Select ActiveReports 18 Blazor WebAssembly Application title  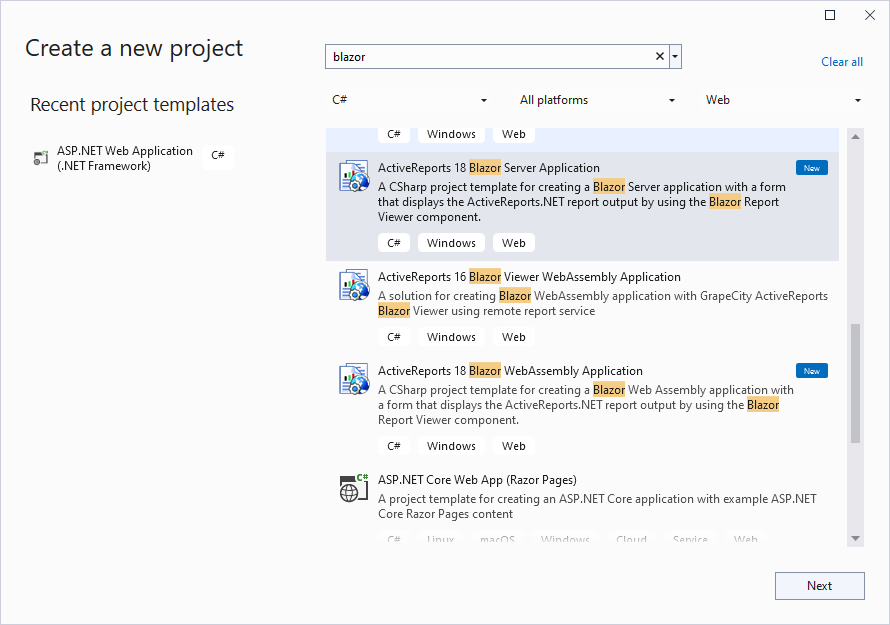click(510, 371)
